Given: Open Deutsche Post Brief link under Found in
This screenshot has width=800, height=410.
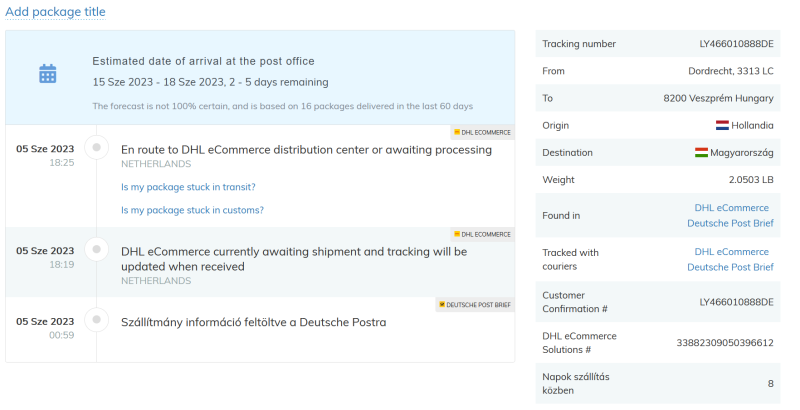Looking at the screenshot, I should pyautogui.click(x=730, y=223).
